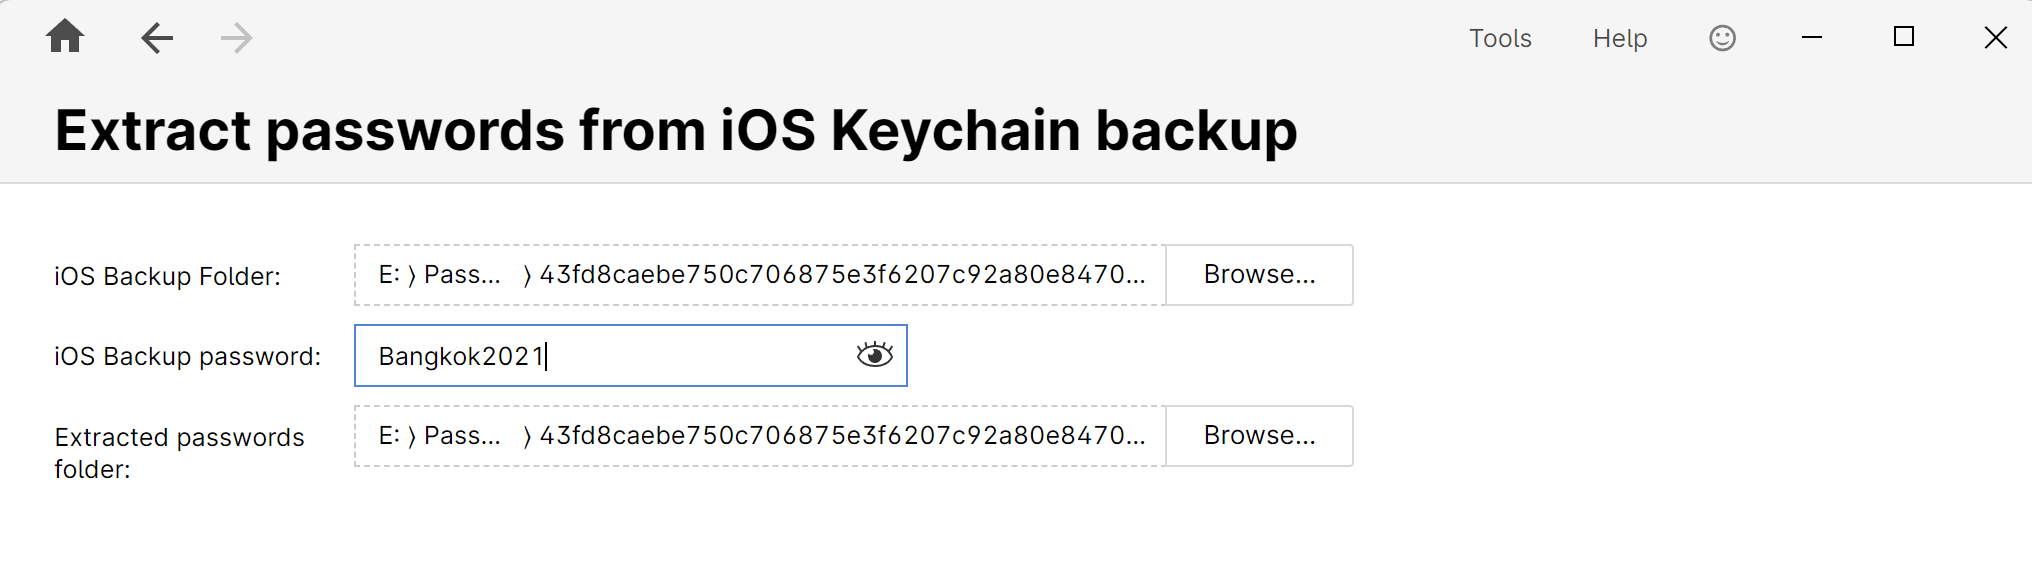Select the 43fd8caebe backup folder breadcrumb
This screenshot has height=583, width=2032.
tap(840, 274)
